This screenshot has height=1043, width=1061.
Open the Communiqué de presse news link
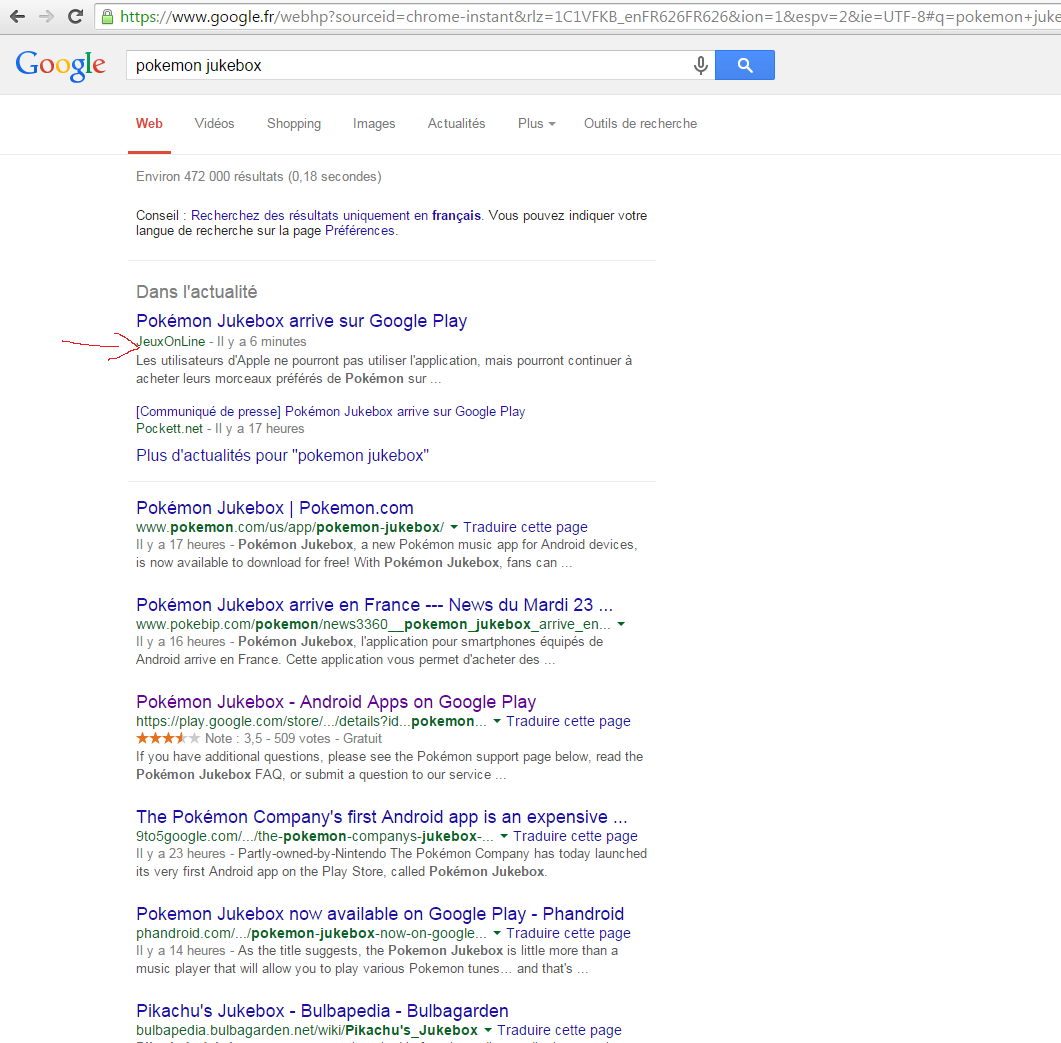click(330, 412)
